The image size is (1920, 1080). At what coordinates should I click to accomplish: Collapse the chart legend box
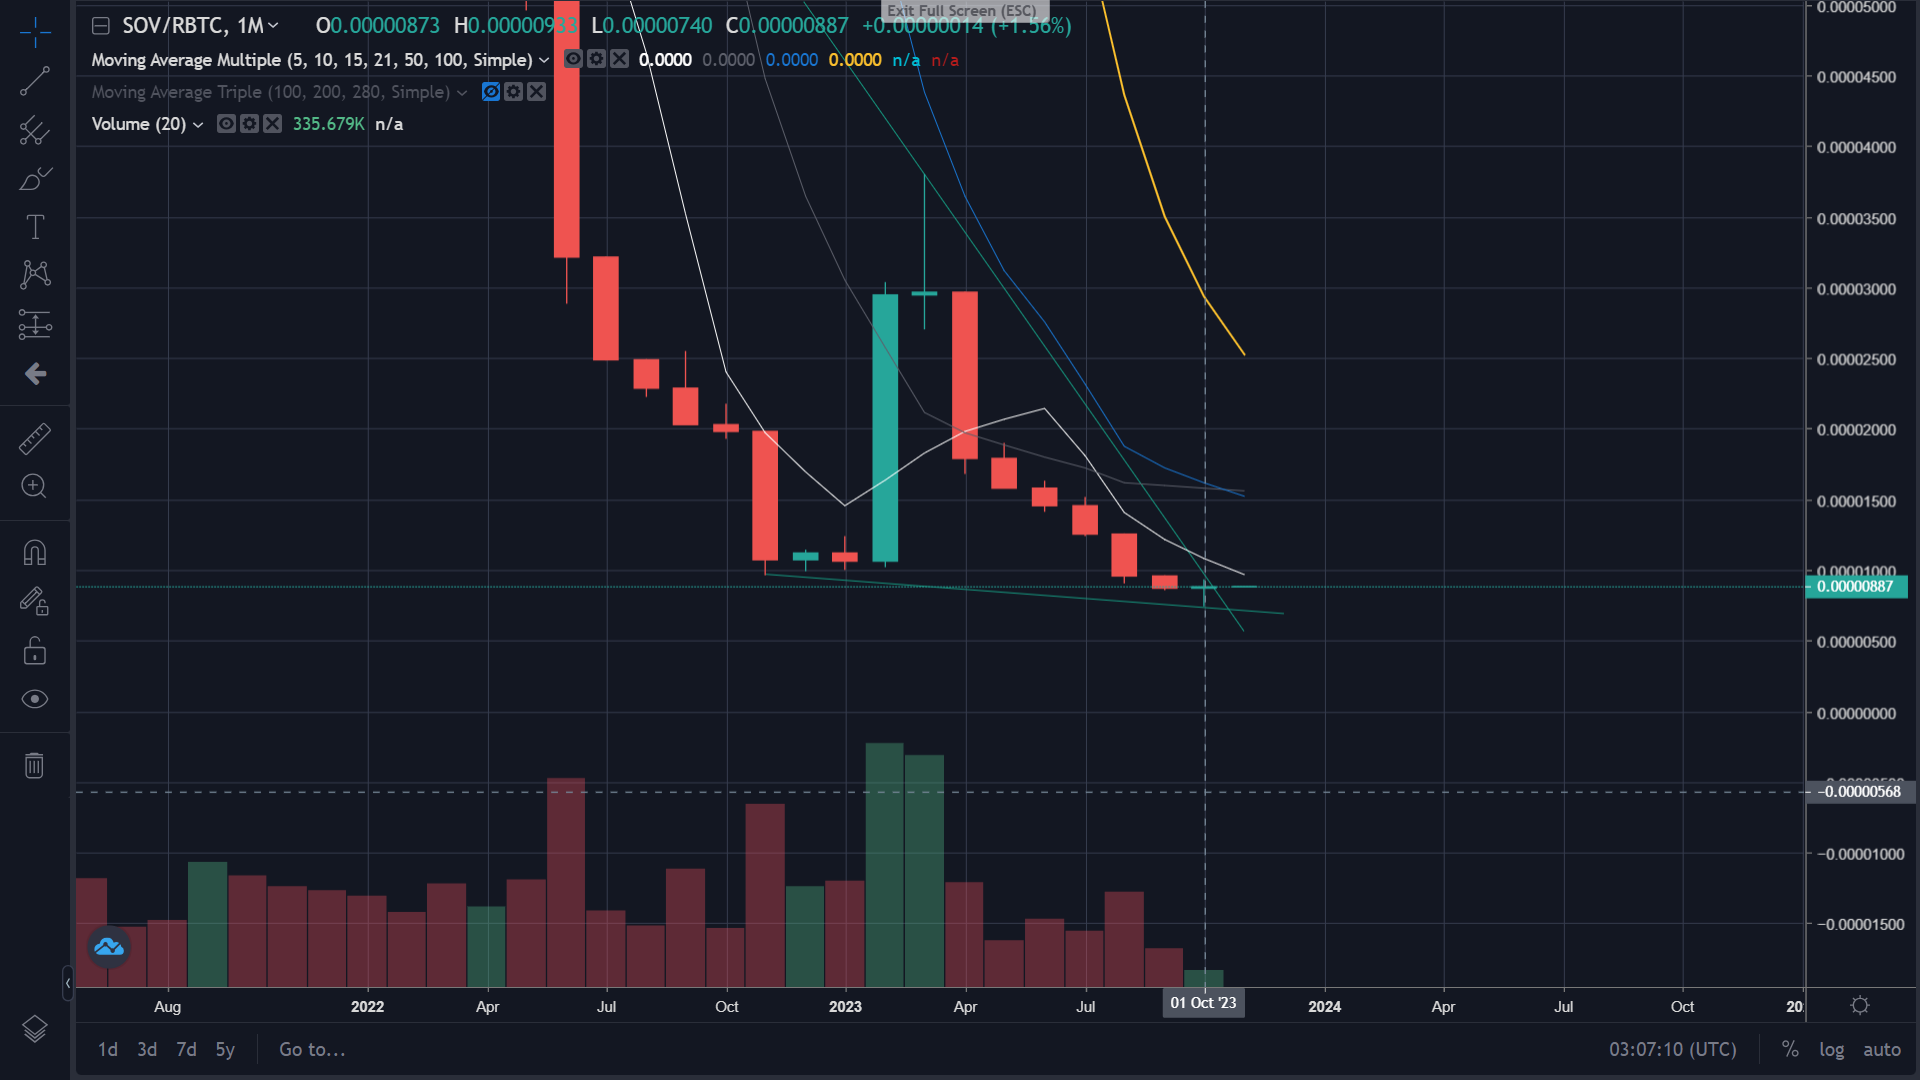[101, 26]
